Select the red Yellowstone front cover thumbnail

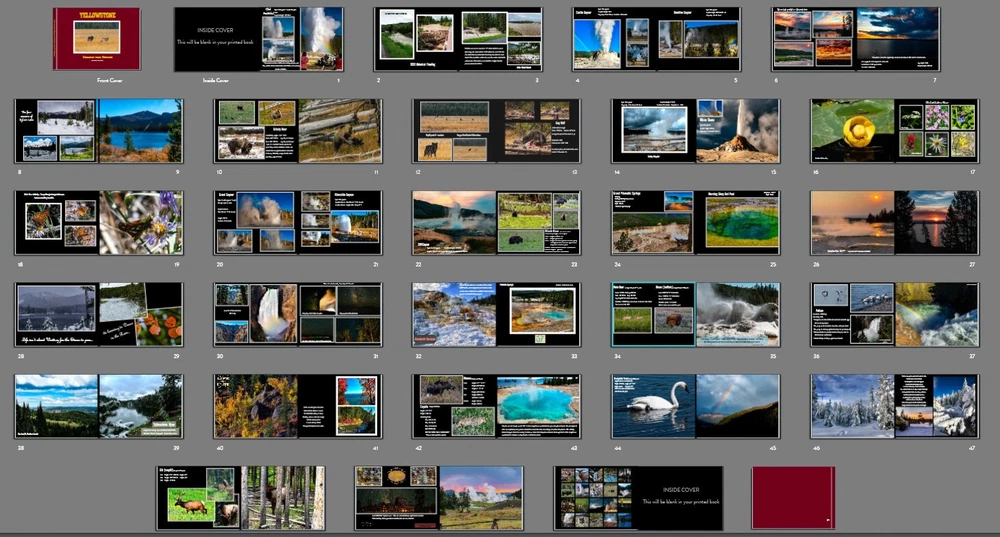97,39
